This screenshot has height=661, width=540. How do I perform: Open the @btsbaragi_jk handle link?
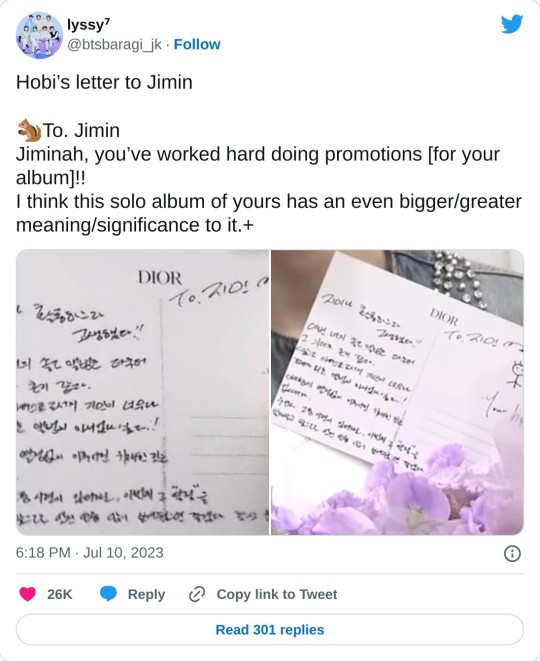tap(114, 44)
